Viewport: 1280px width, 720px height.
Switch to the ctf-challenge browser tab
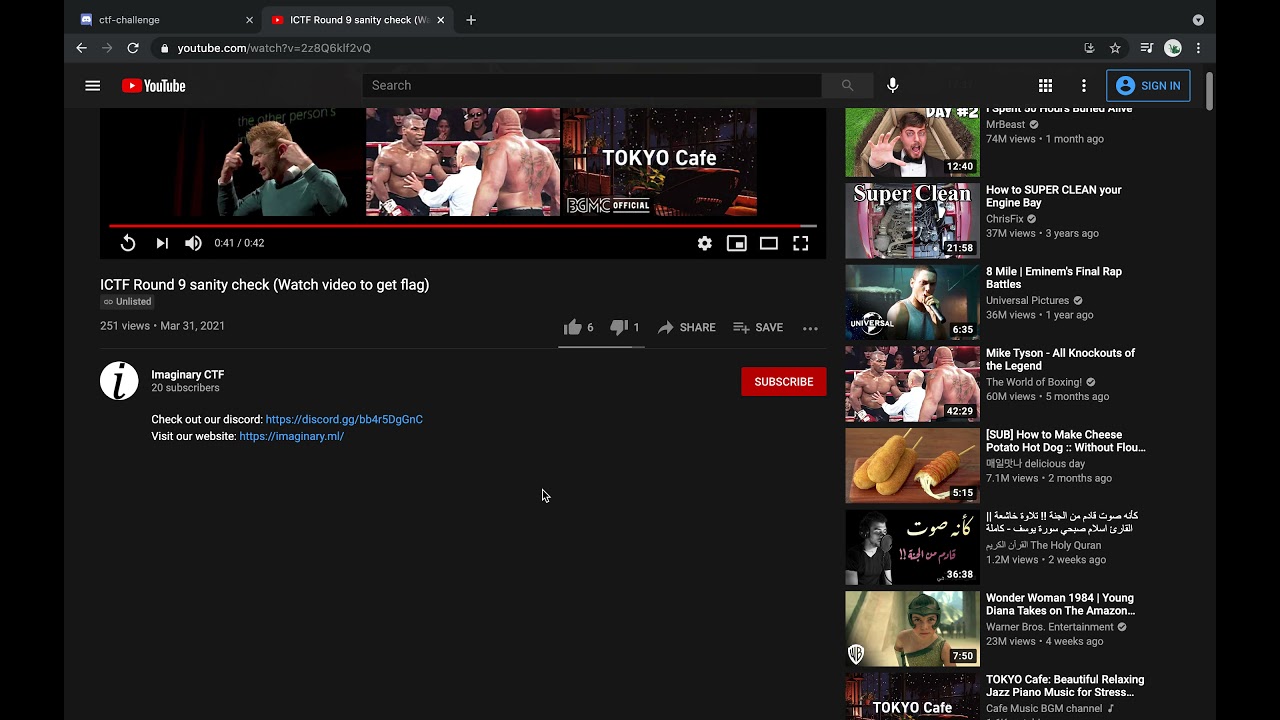point(165,20)
